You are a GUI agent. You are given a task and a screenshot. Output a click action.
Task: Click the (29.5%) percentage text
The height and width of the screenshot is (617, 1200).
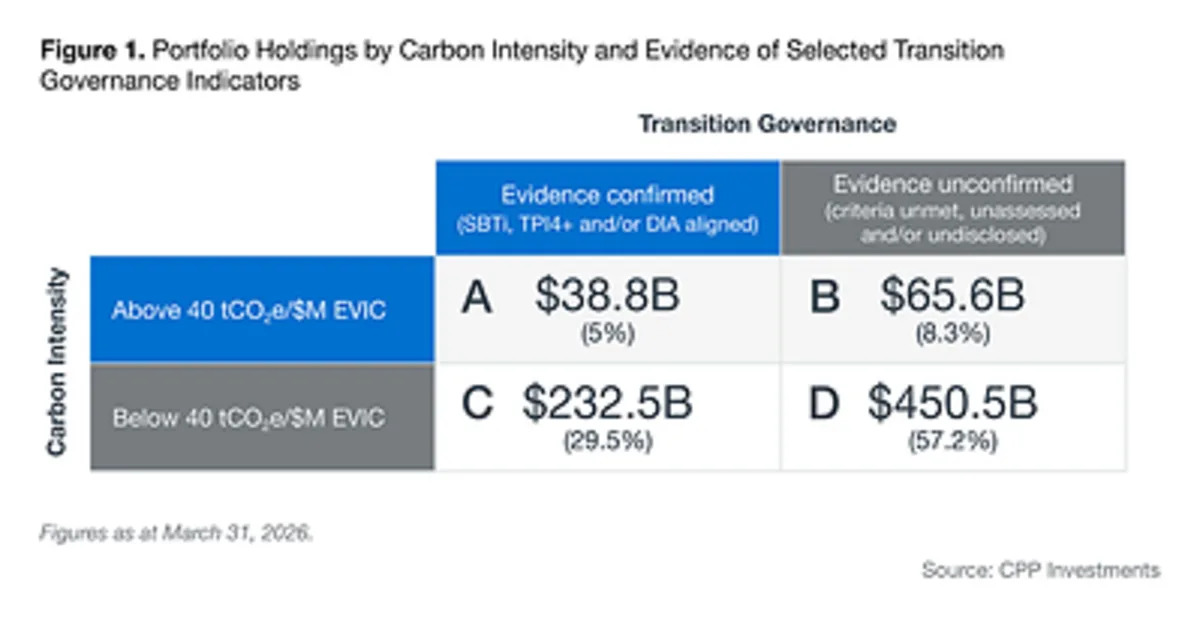tap(608, 441)
